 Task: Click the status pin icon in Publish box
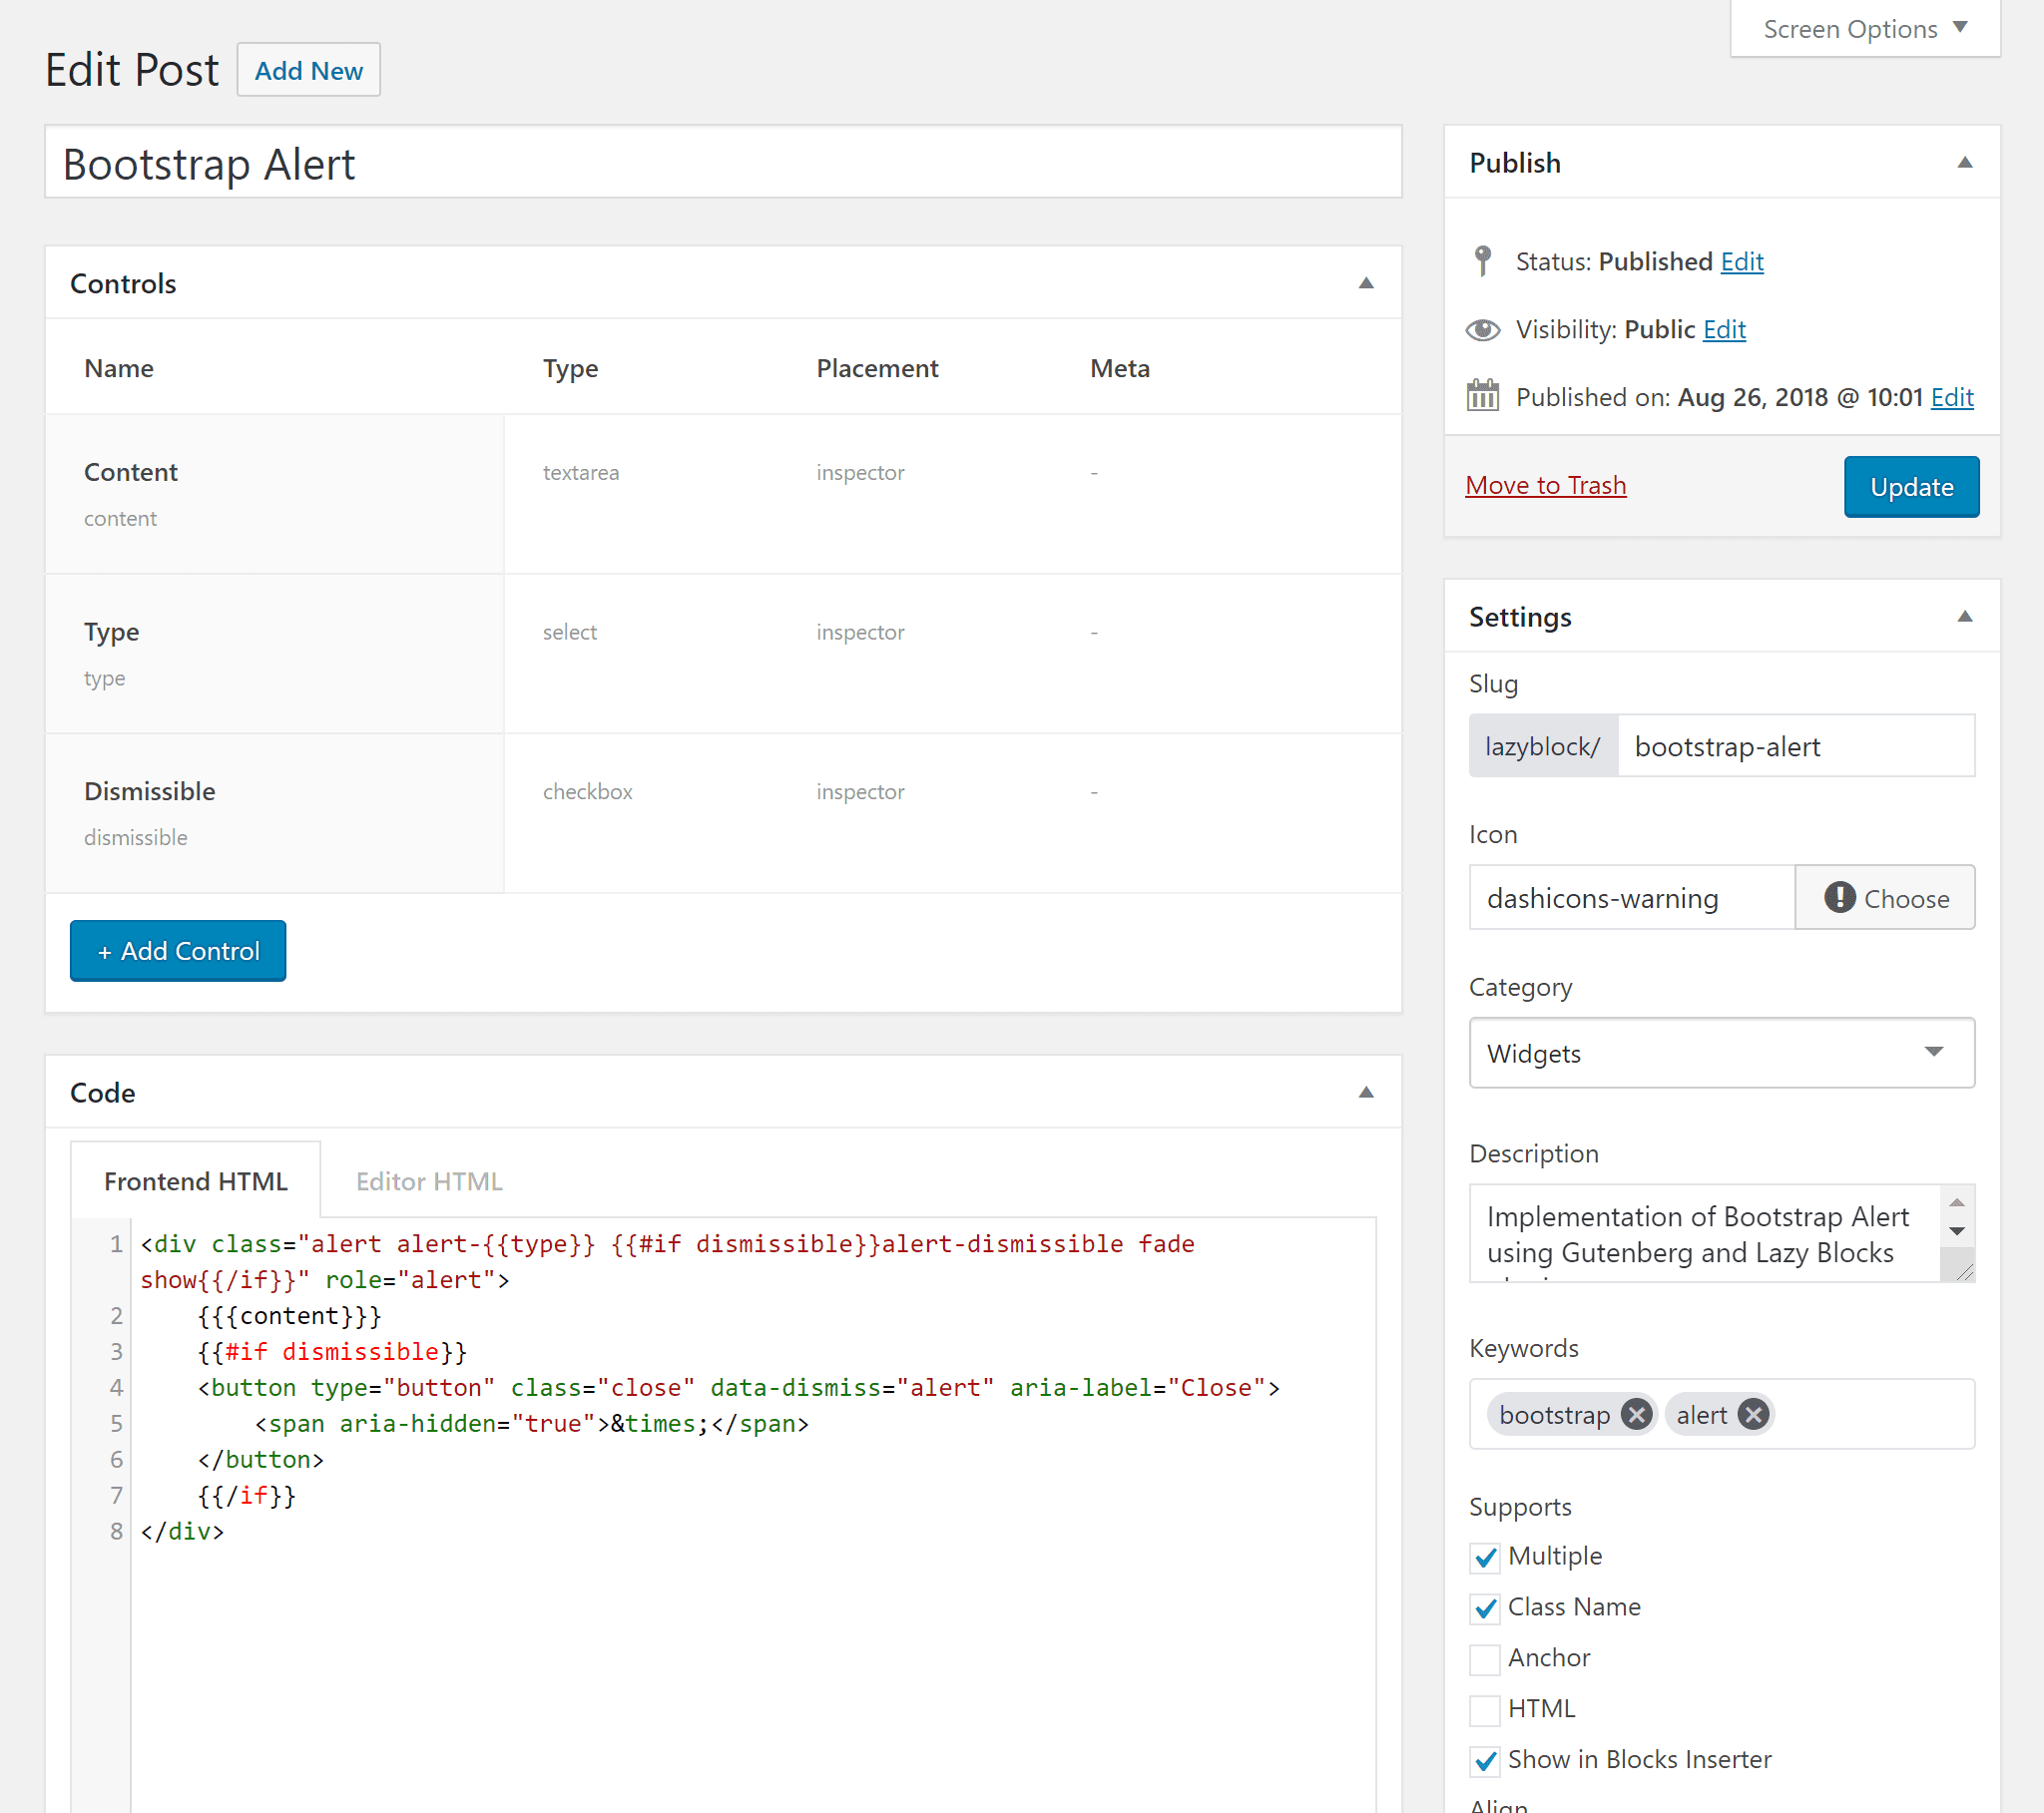(x=1483, y=261)
